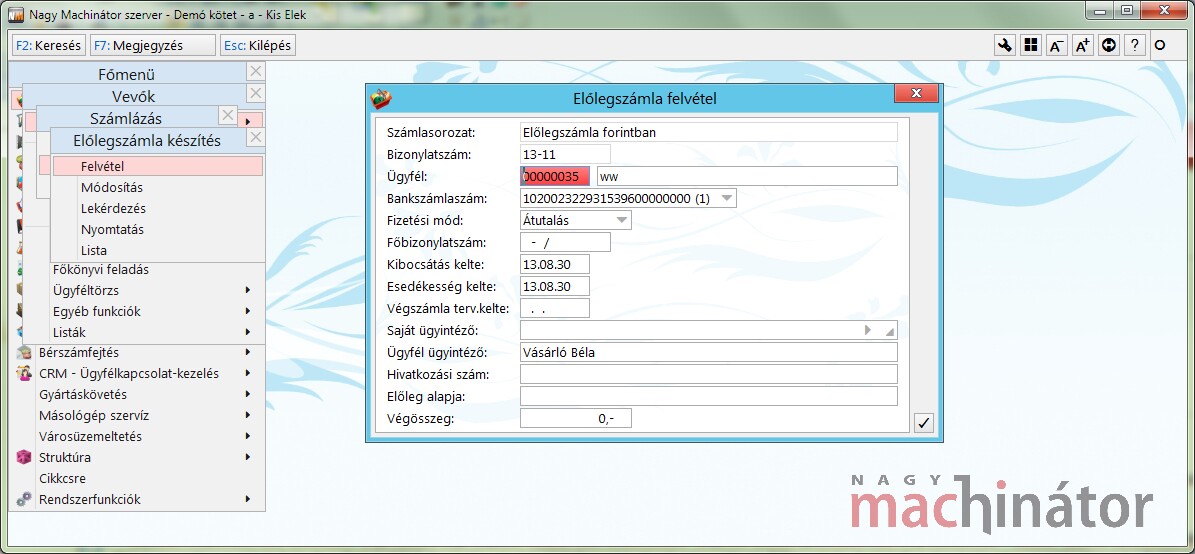Viewport: 1195px width, 554px height.
Task: Close the Előlegszámla készítés panel
Action: [x=256, y=137]
